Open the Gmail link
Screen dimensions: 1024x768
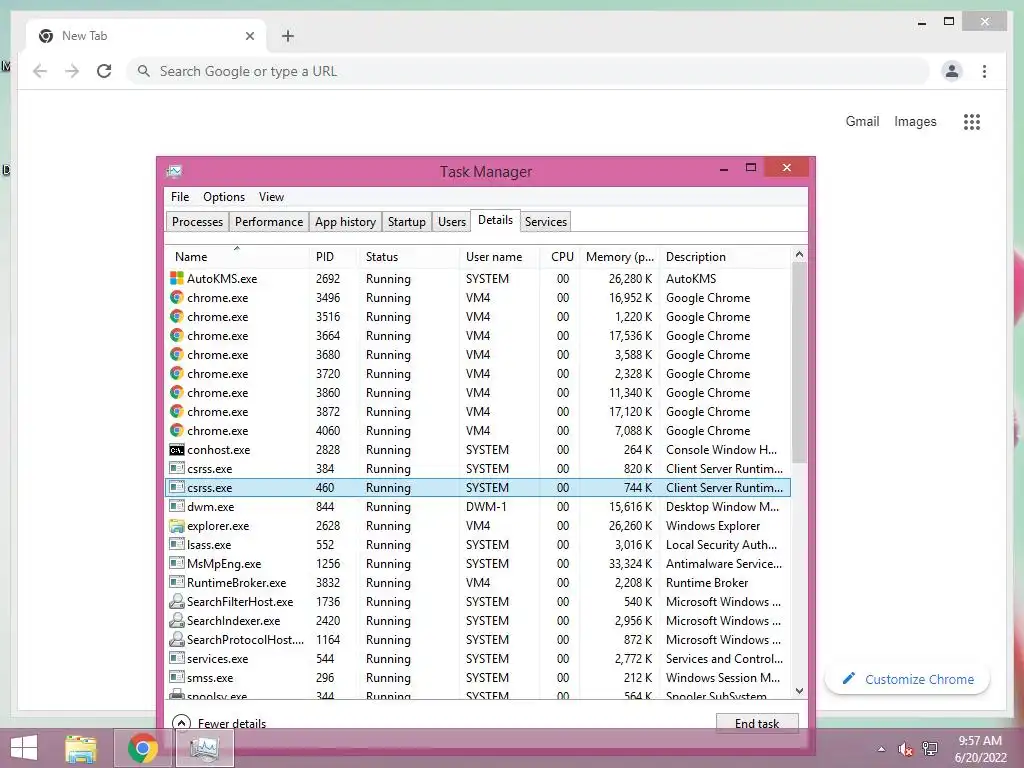[x=862, y=121]
